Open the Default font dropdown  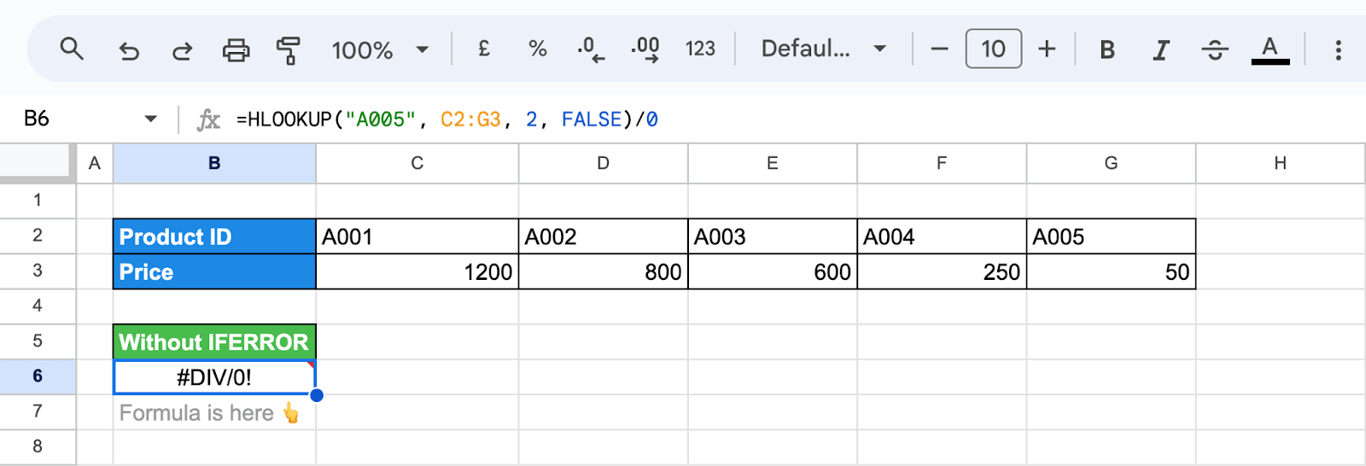pyautogui.click(x=824, y=49)
